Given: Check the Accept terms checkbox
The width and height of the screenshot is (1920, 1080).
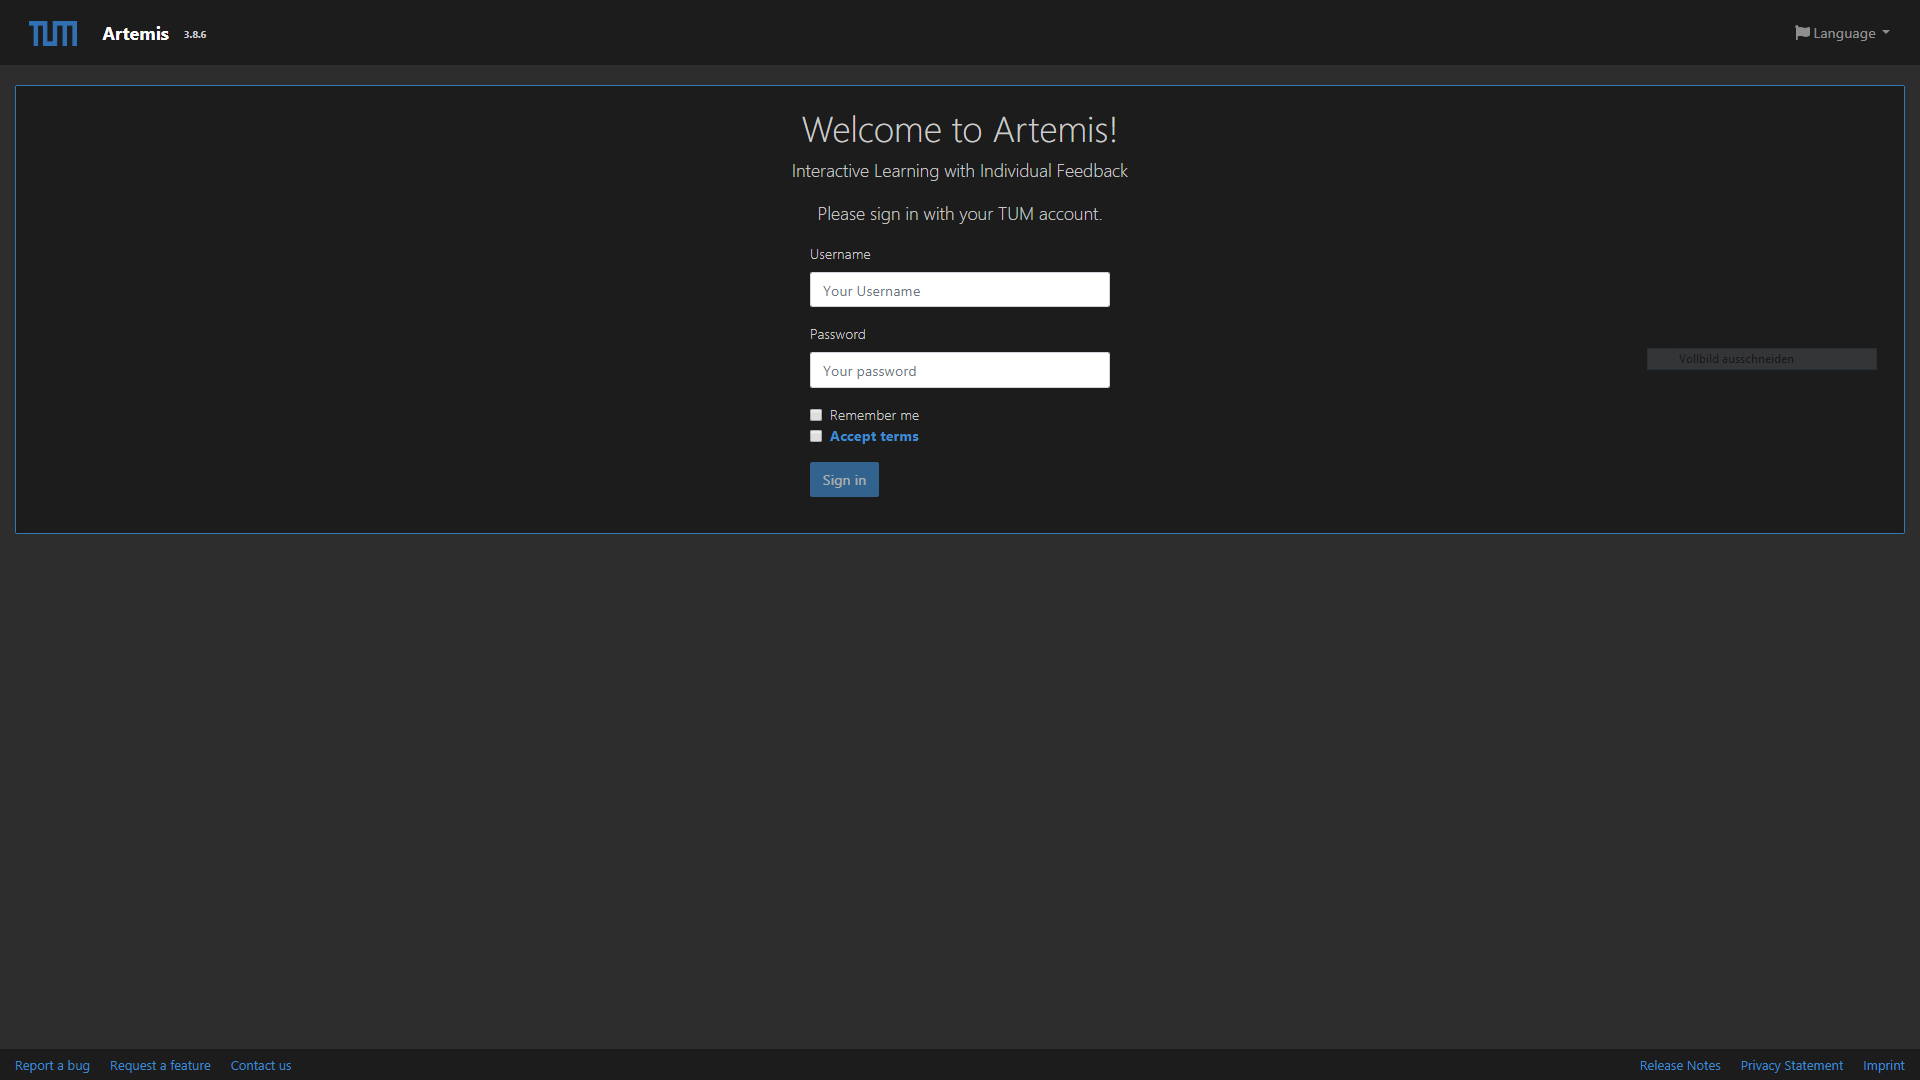Looking at the screenshot, I should [x=816, y=435].
